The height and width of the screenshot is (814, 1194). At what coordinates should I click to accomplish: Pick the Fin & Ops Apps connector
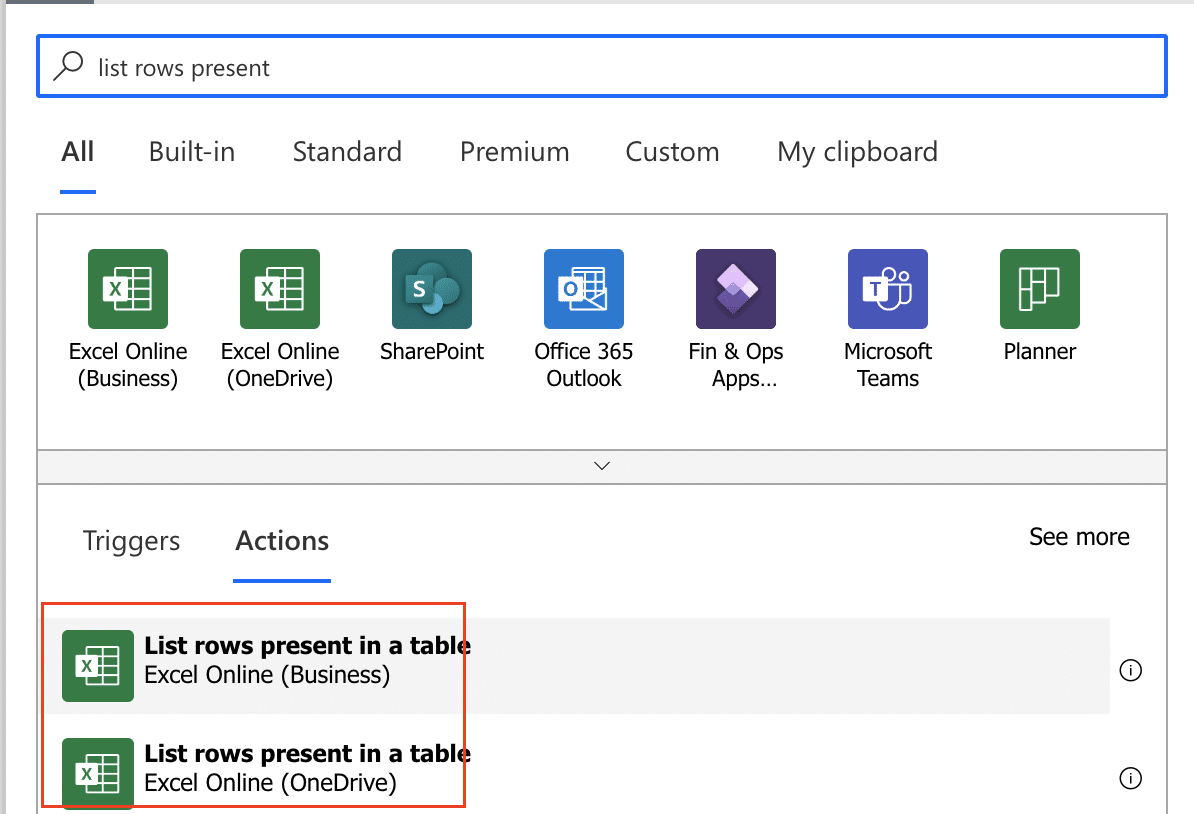click(736, 289)
